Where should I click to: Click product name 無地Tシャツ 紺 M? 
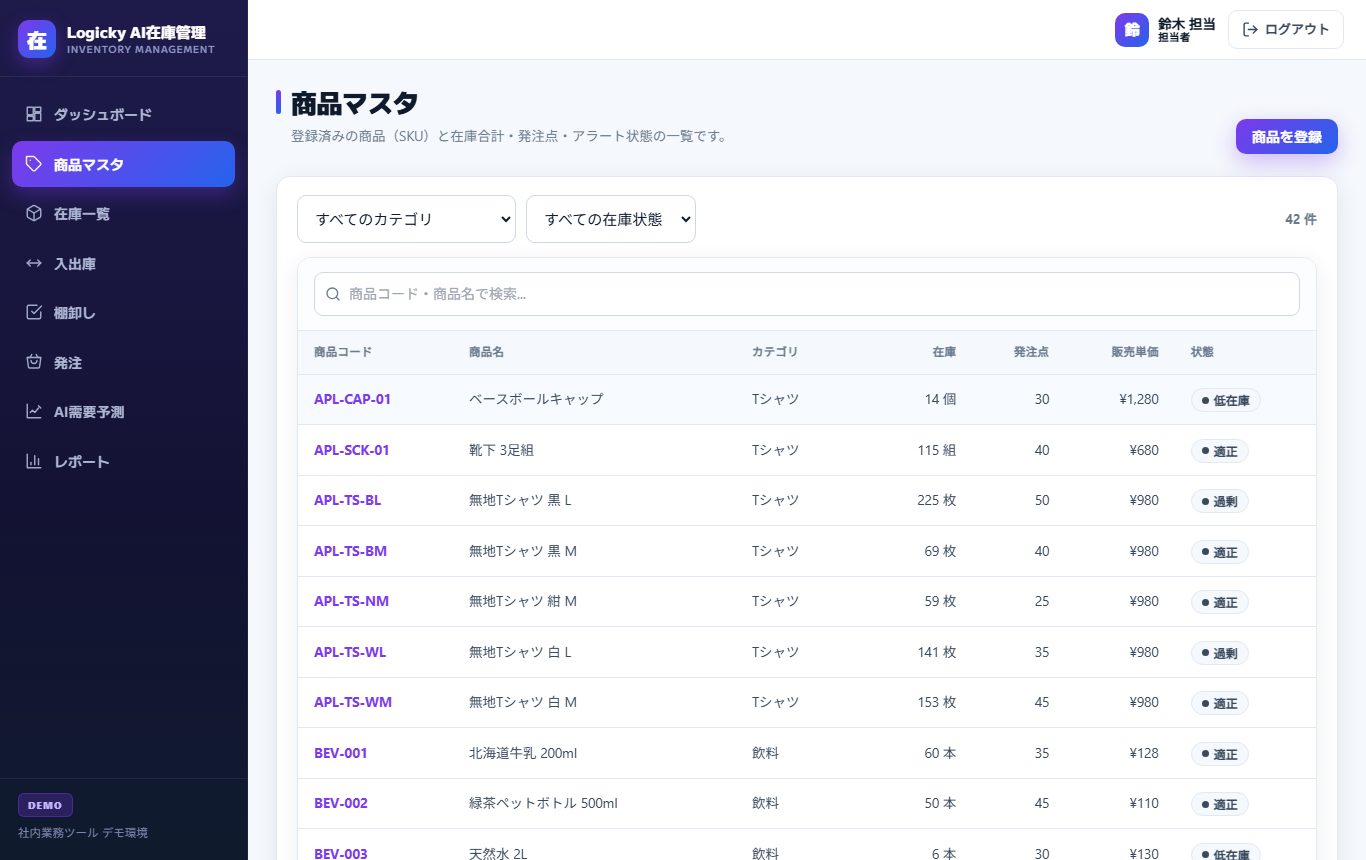pos(523,601)
